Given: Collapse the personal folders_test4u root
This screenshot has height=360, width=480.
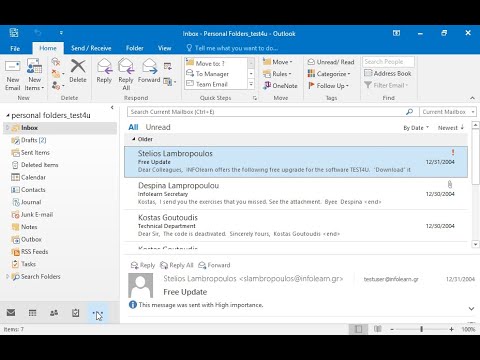Looking at the screenshot, I should coord(8,116).
